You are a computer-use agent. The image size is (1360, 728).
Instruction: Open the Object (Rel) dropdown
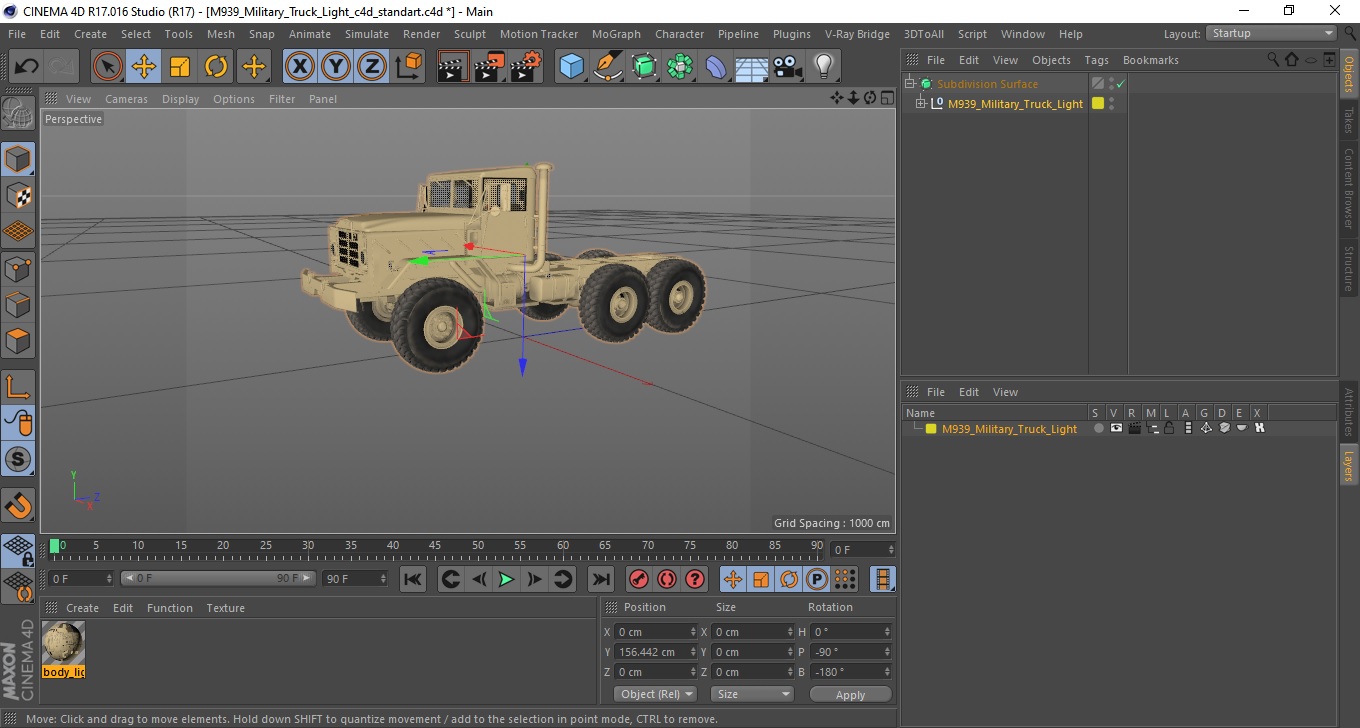point(655,694)
